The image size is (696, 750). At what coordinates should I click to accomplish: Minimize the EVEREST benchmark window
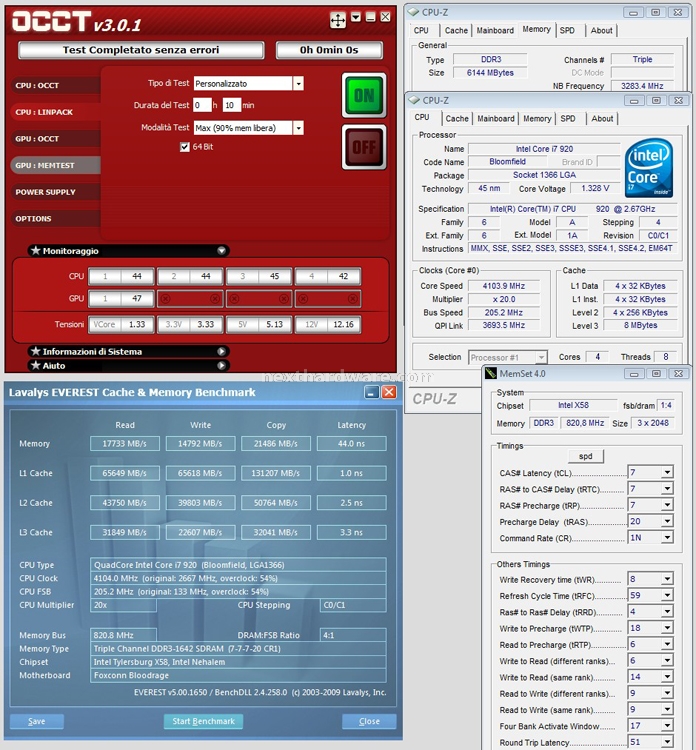pos(372,392)
